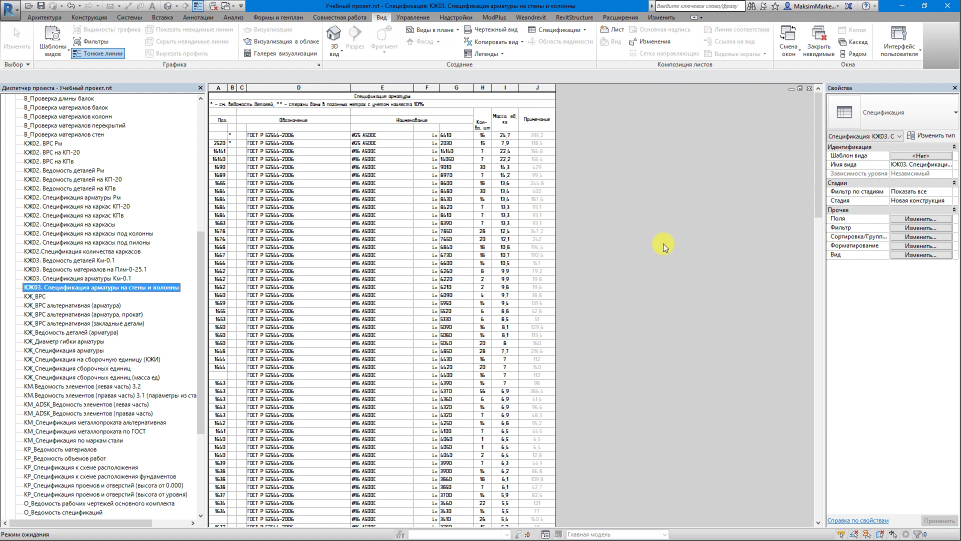Screen dimensions: 961x541
Task: Select КР_Ведомость объемов работ in browser
Action: coord(64,458)
